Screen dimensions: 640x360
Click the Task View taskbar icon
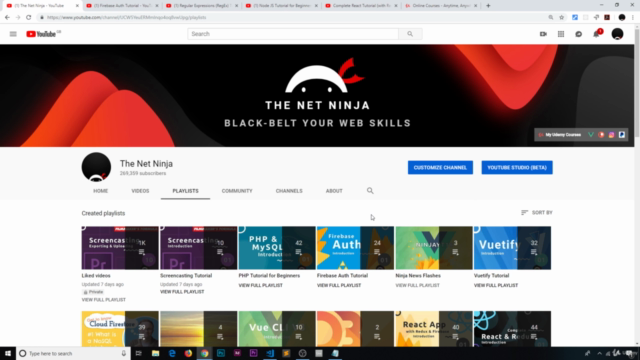[139, 353]
